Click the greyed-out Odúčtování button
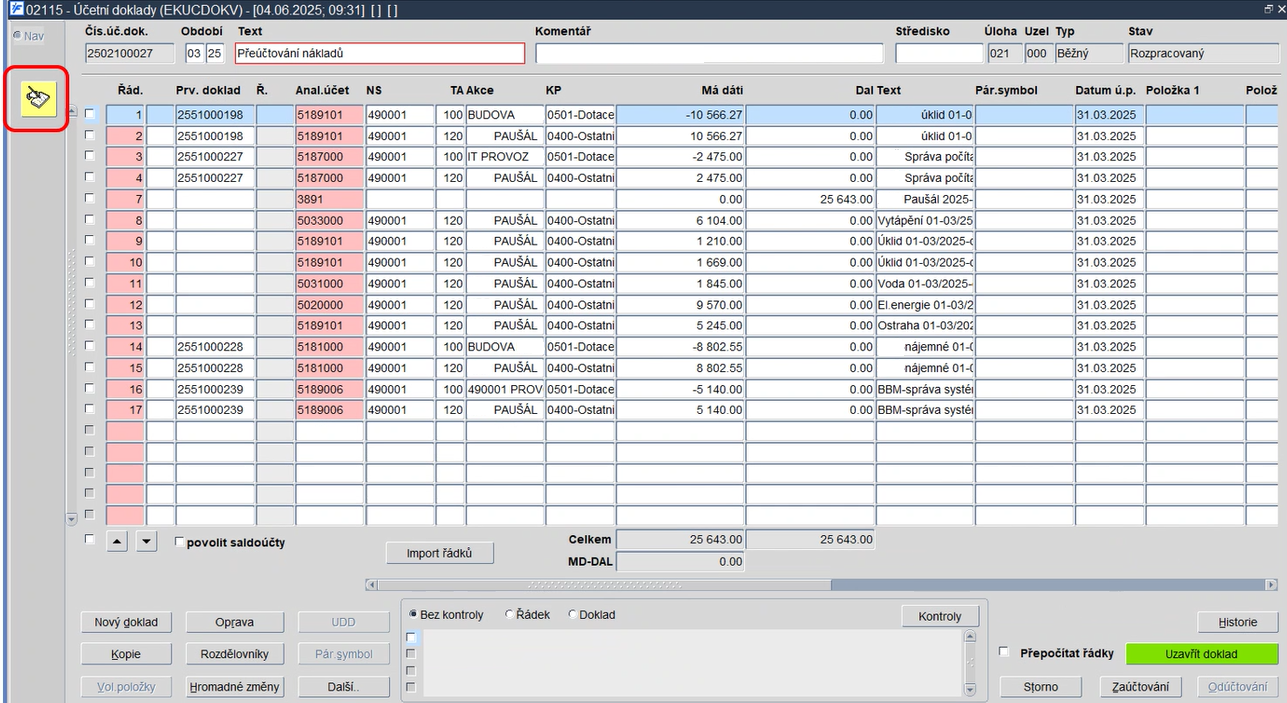Image resolution: width=1287 pixels, height=703 pixels. pyautogui.click(x=1238, y=687)
